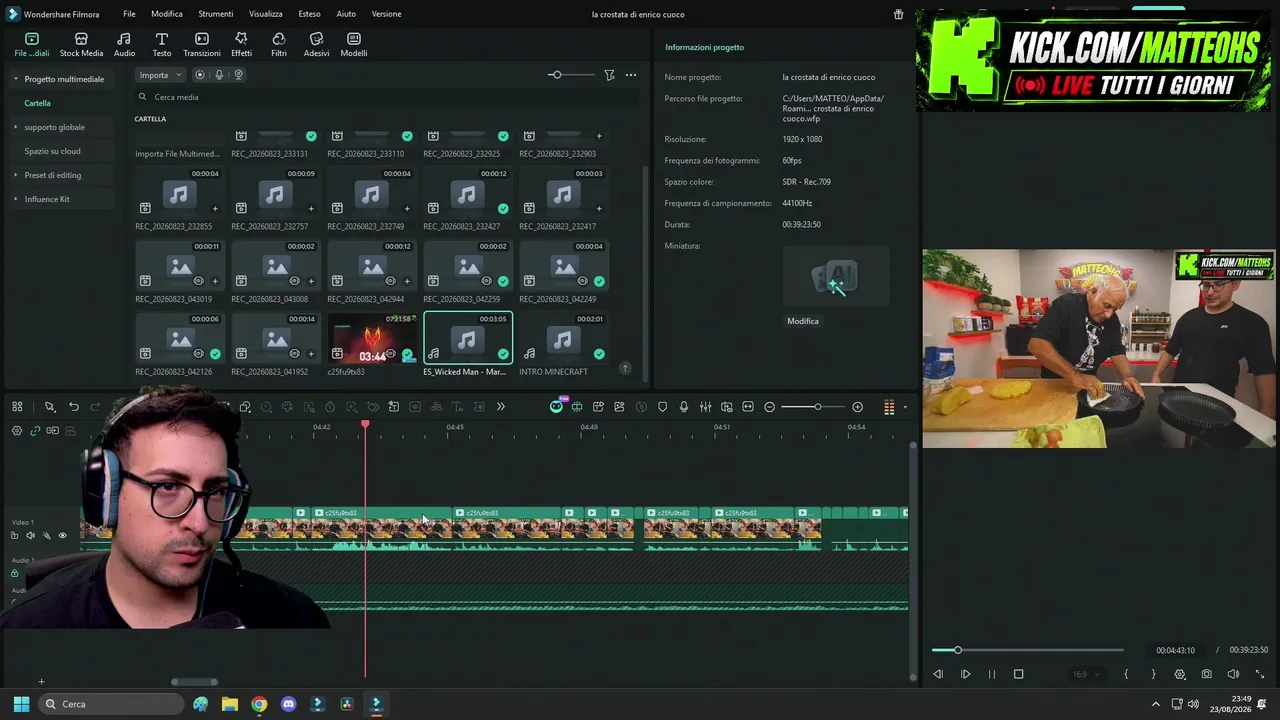Open the Effetti tab
Viewport: 1280px width, 720px height.
[241, 44]
